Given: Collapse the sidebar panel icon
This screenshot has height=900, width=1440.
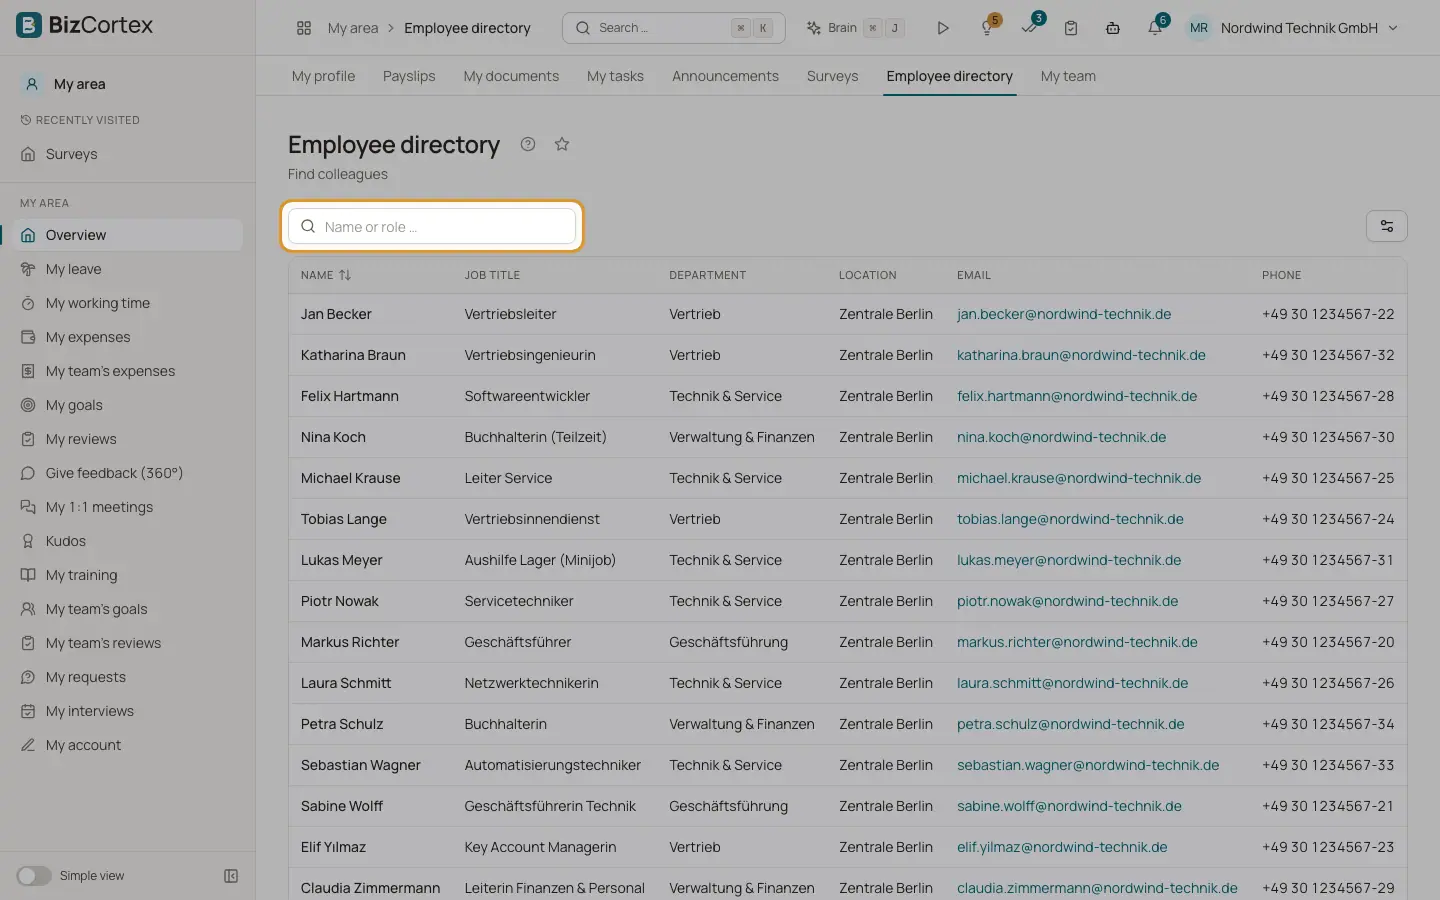Looking at the screenshot, I should tap(231, 876).
